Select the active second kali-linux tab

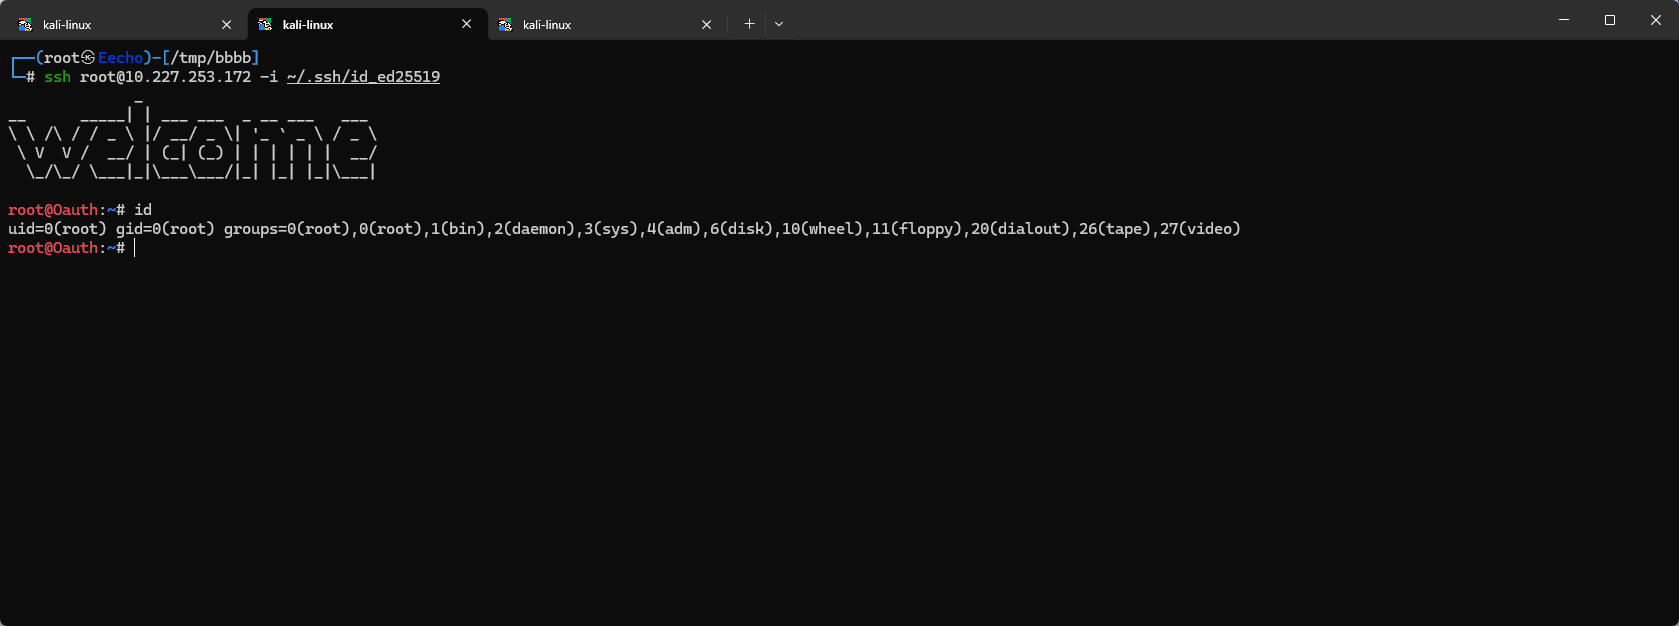(367, 24)
